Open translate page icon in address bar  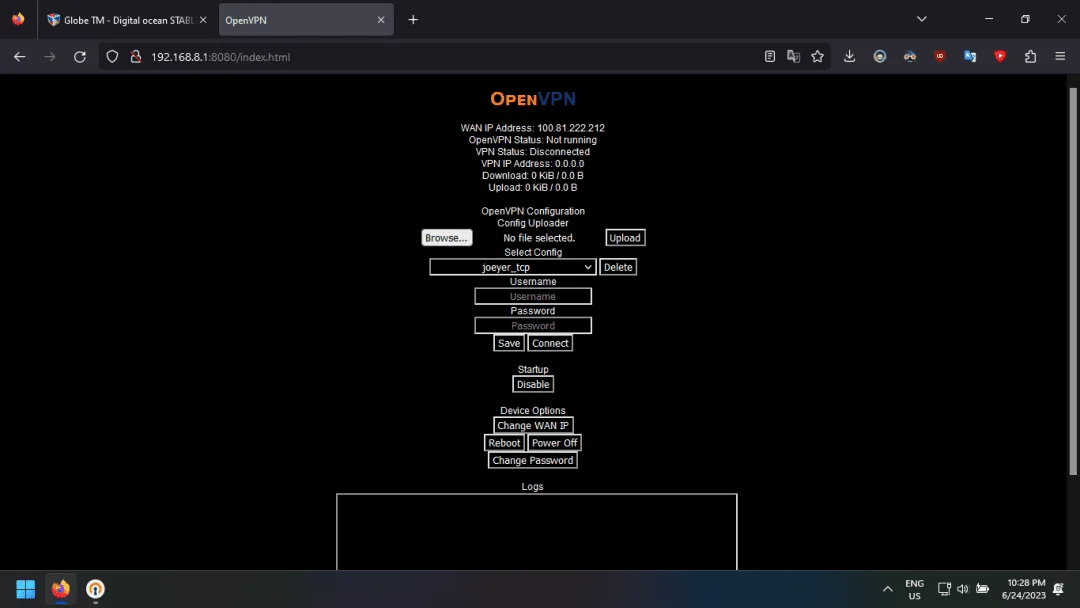793,56
